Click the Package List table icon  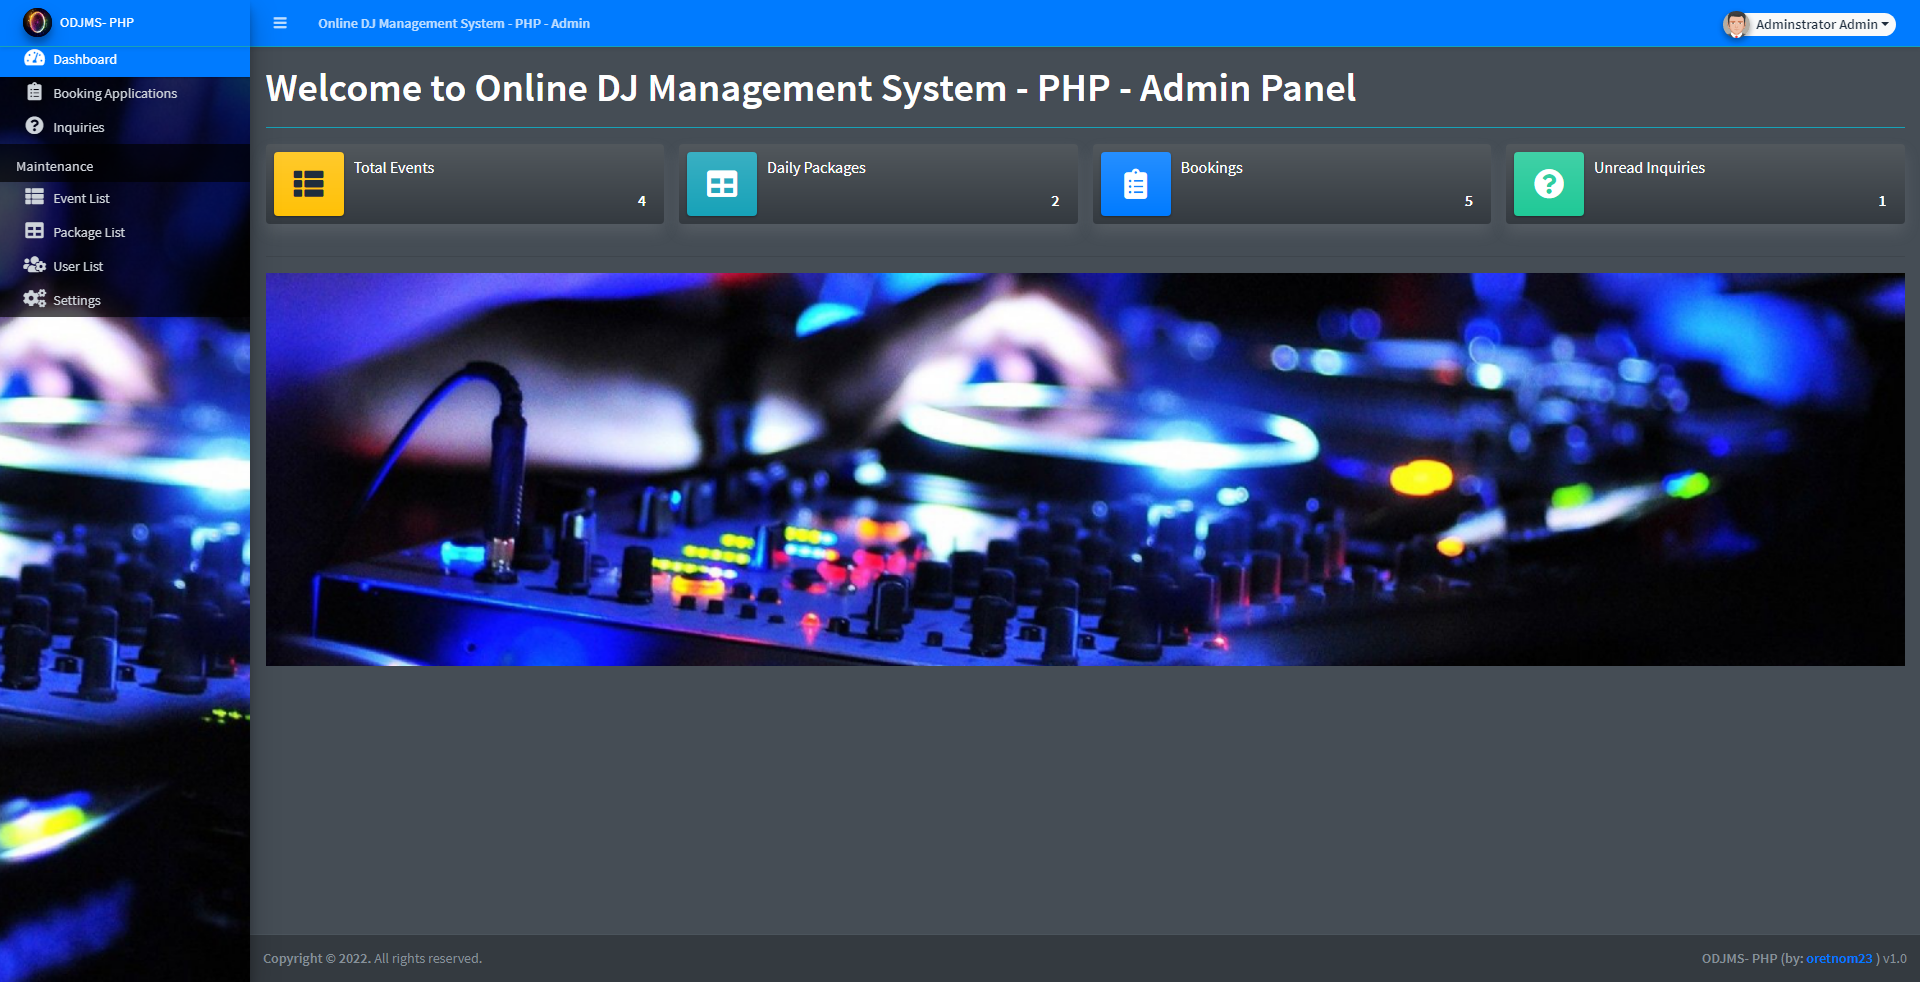(x=35, y=231)
